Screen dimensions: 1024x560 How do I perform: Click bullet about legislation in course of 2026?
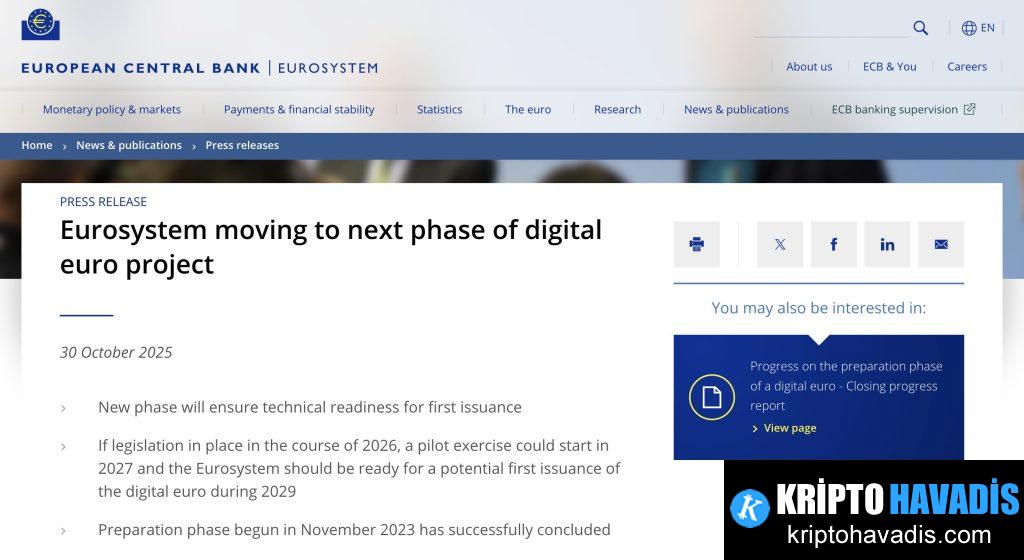click(359, 468)
